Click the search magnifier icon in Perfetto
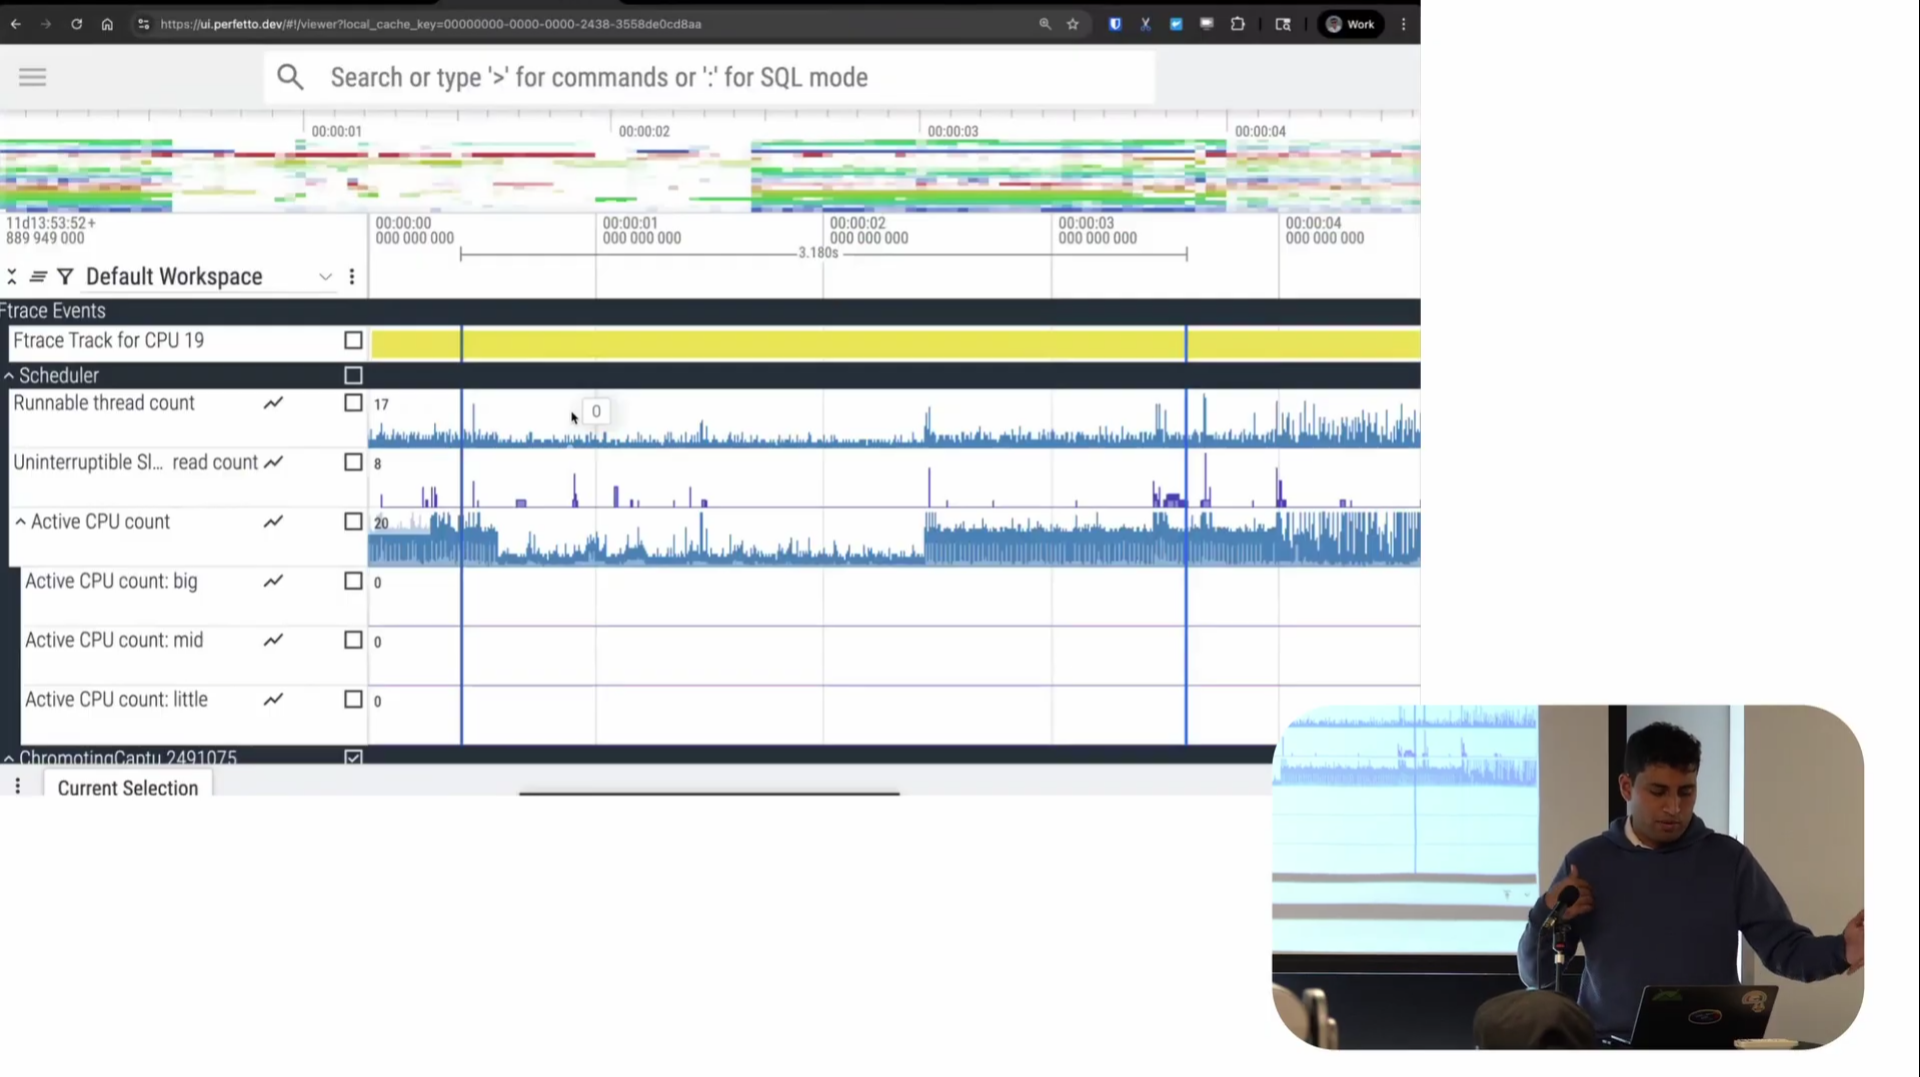 click(x=290, y=77)
